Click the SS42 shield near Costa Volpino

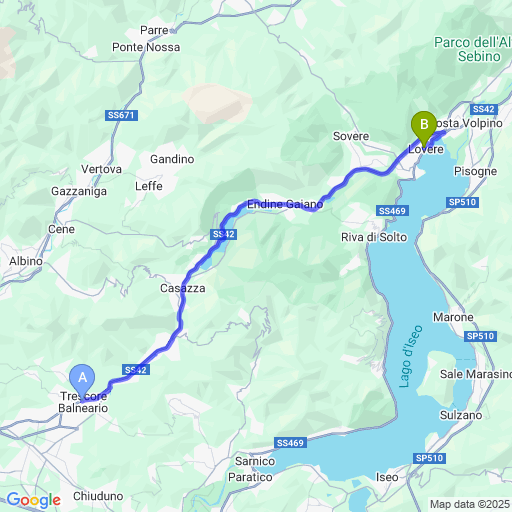click(x=484, y=109)
